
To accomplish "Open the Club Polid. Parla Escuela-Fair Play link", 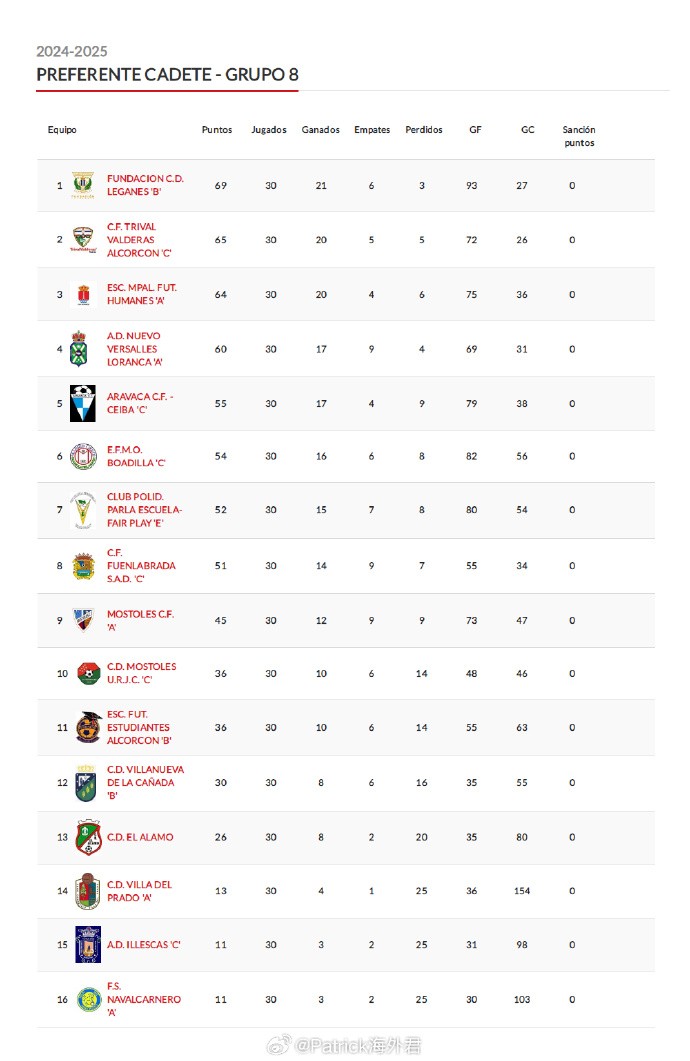I will [144, 509].
